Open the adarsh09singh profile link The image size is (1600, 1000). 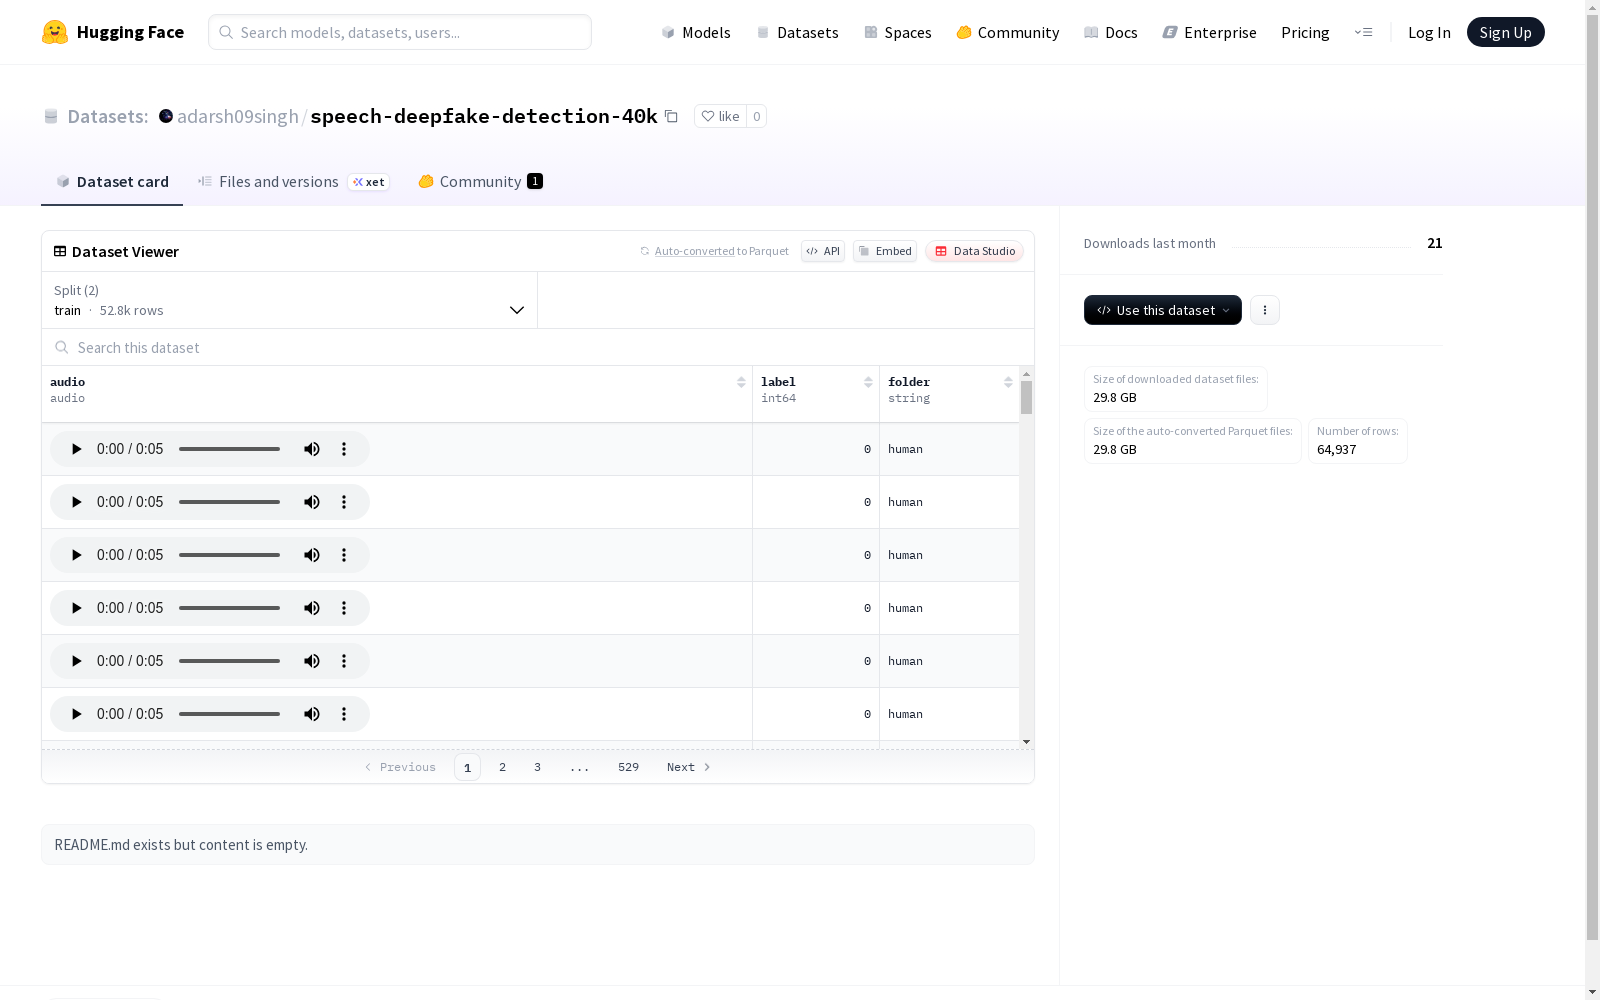tap(238, 116)
